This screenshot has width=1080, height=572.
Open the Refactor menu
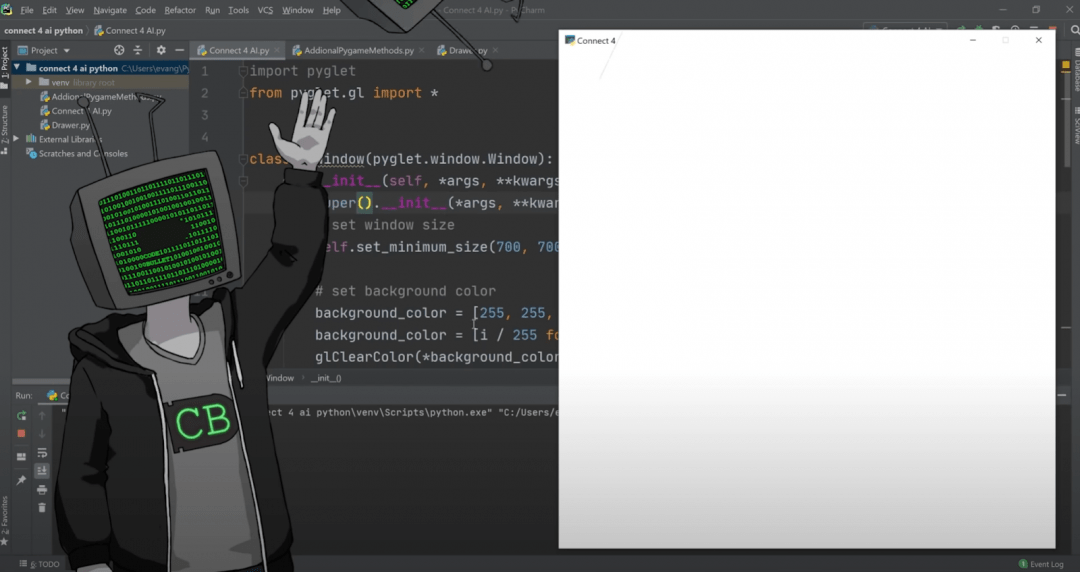click(x=180, y=10)
